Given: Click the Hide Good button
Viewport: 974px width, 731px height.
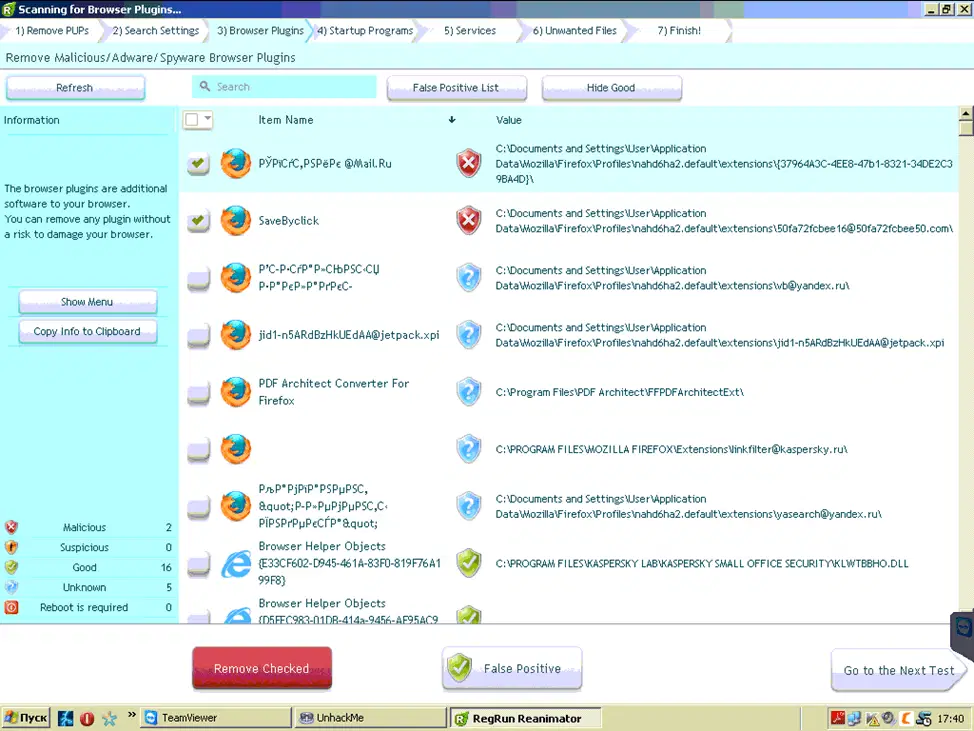Looking at the screenshot, I should pos(611,88).
